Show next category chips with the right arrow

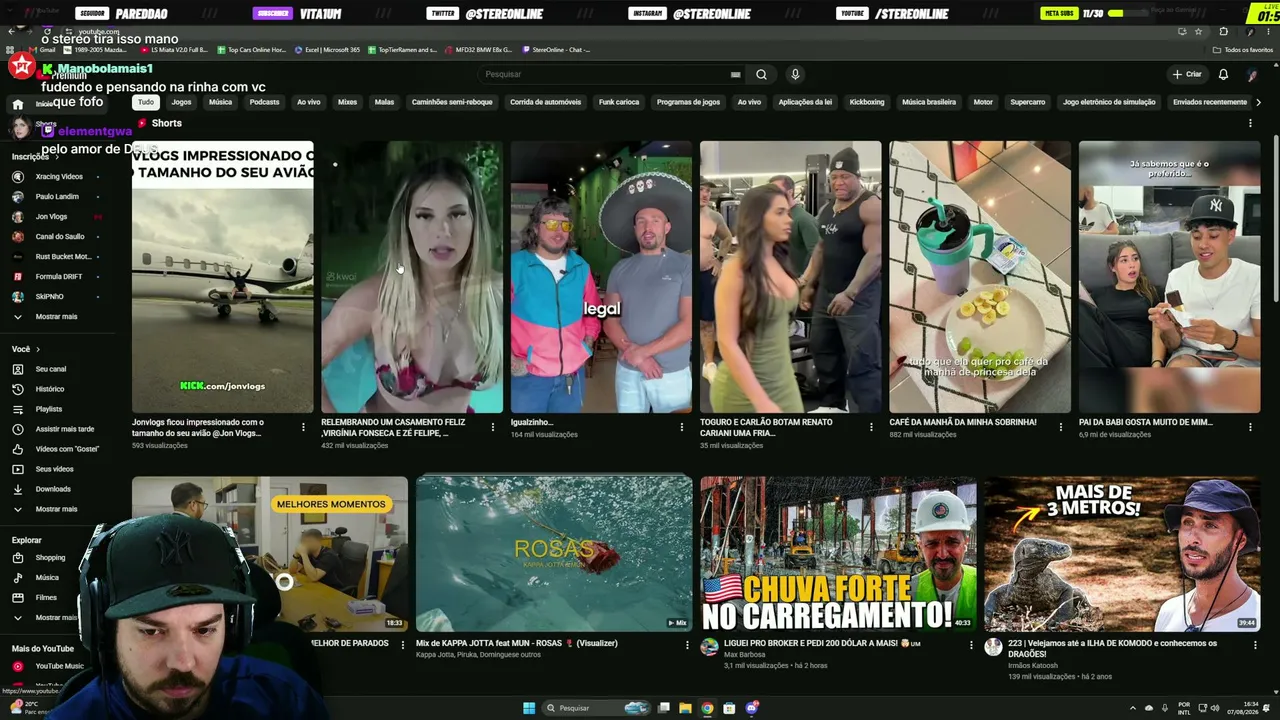1258,102
